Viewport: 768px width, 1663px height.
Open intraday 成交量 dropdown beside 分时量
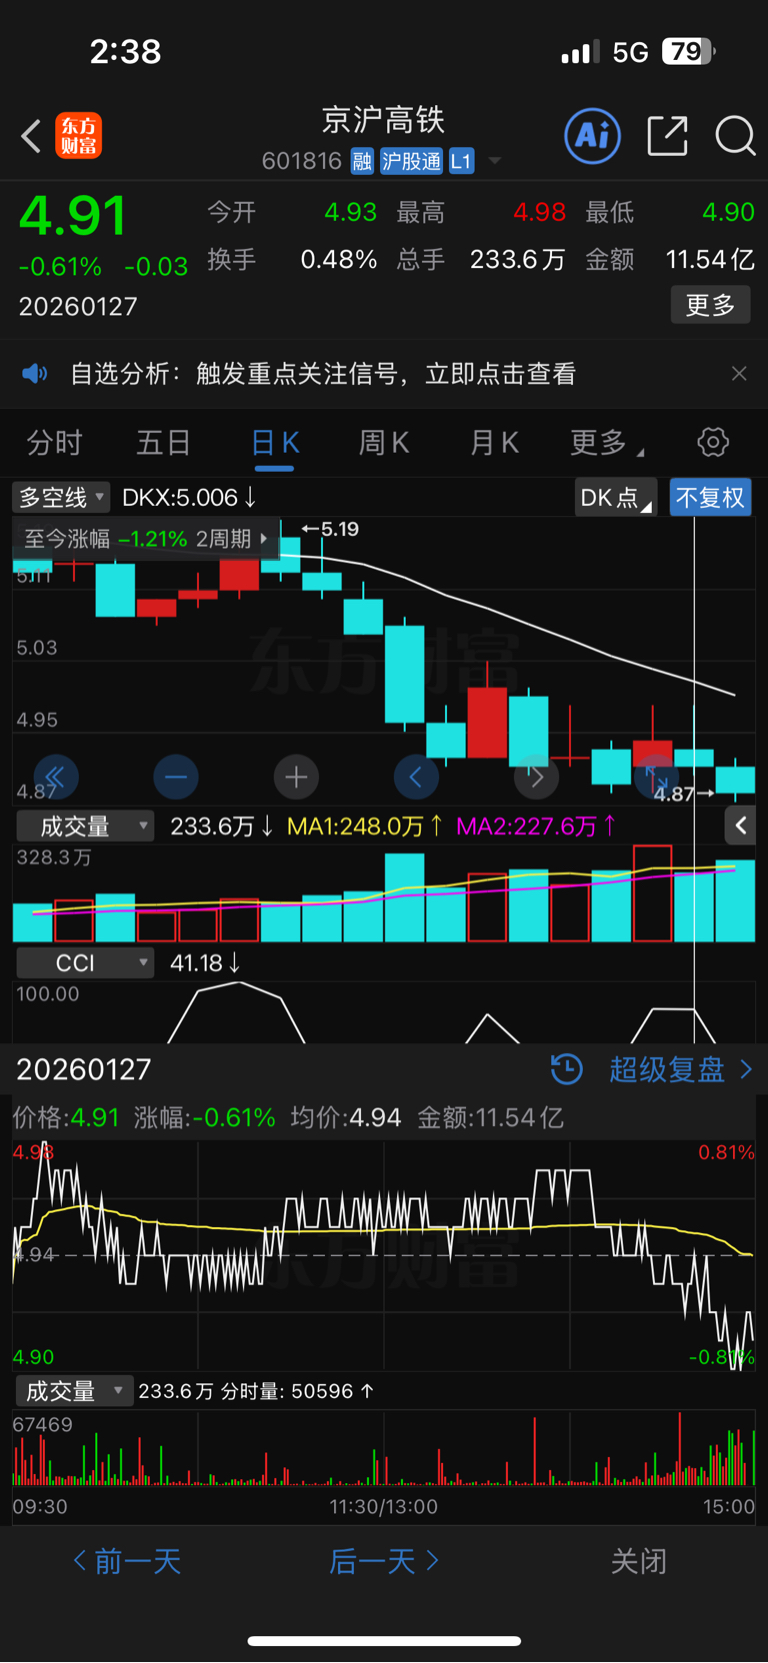point(74,1391)
